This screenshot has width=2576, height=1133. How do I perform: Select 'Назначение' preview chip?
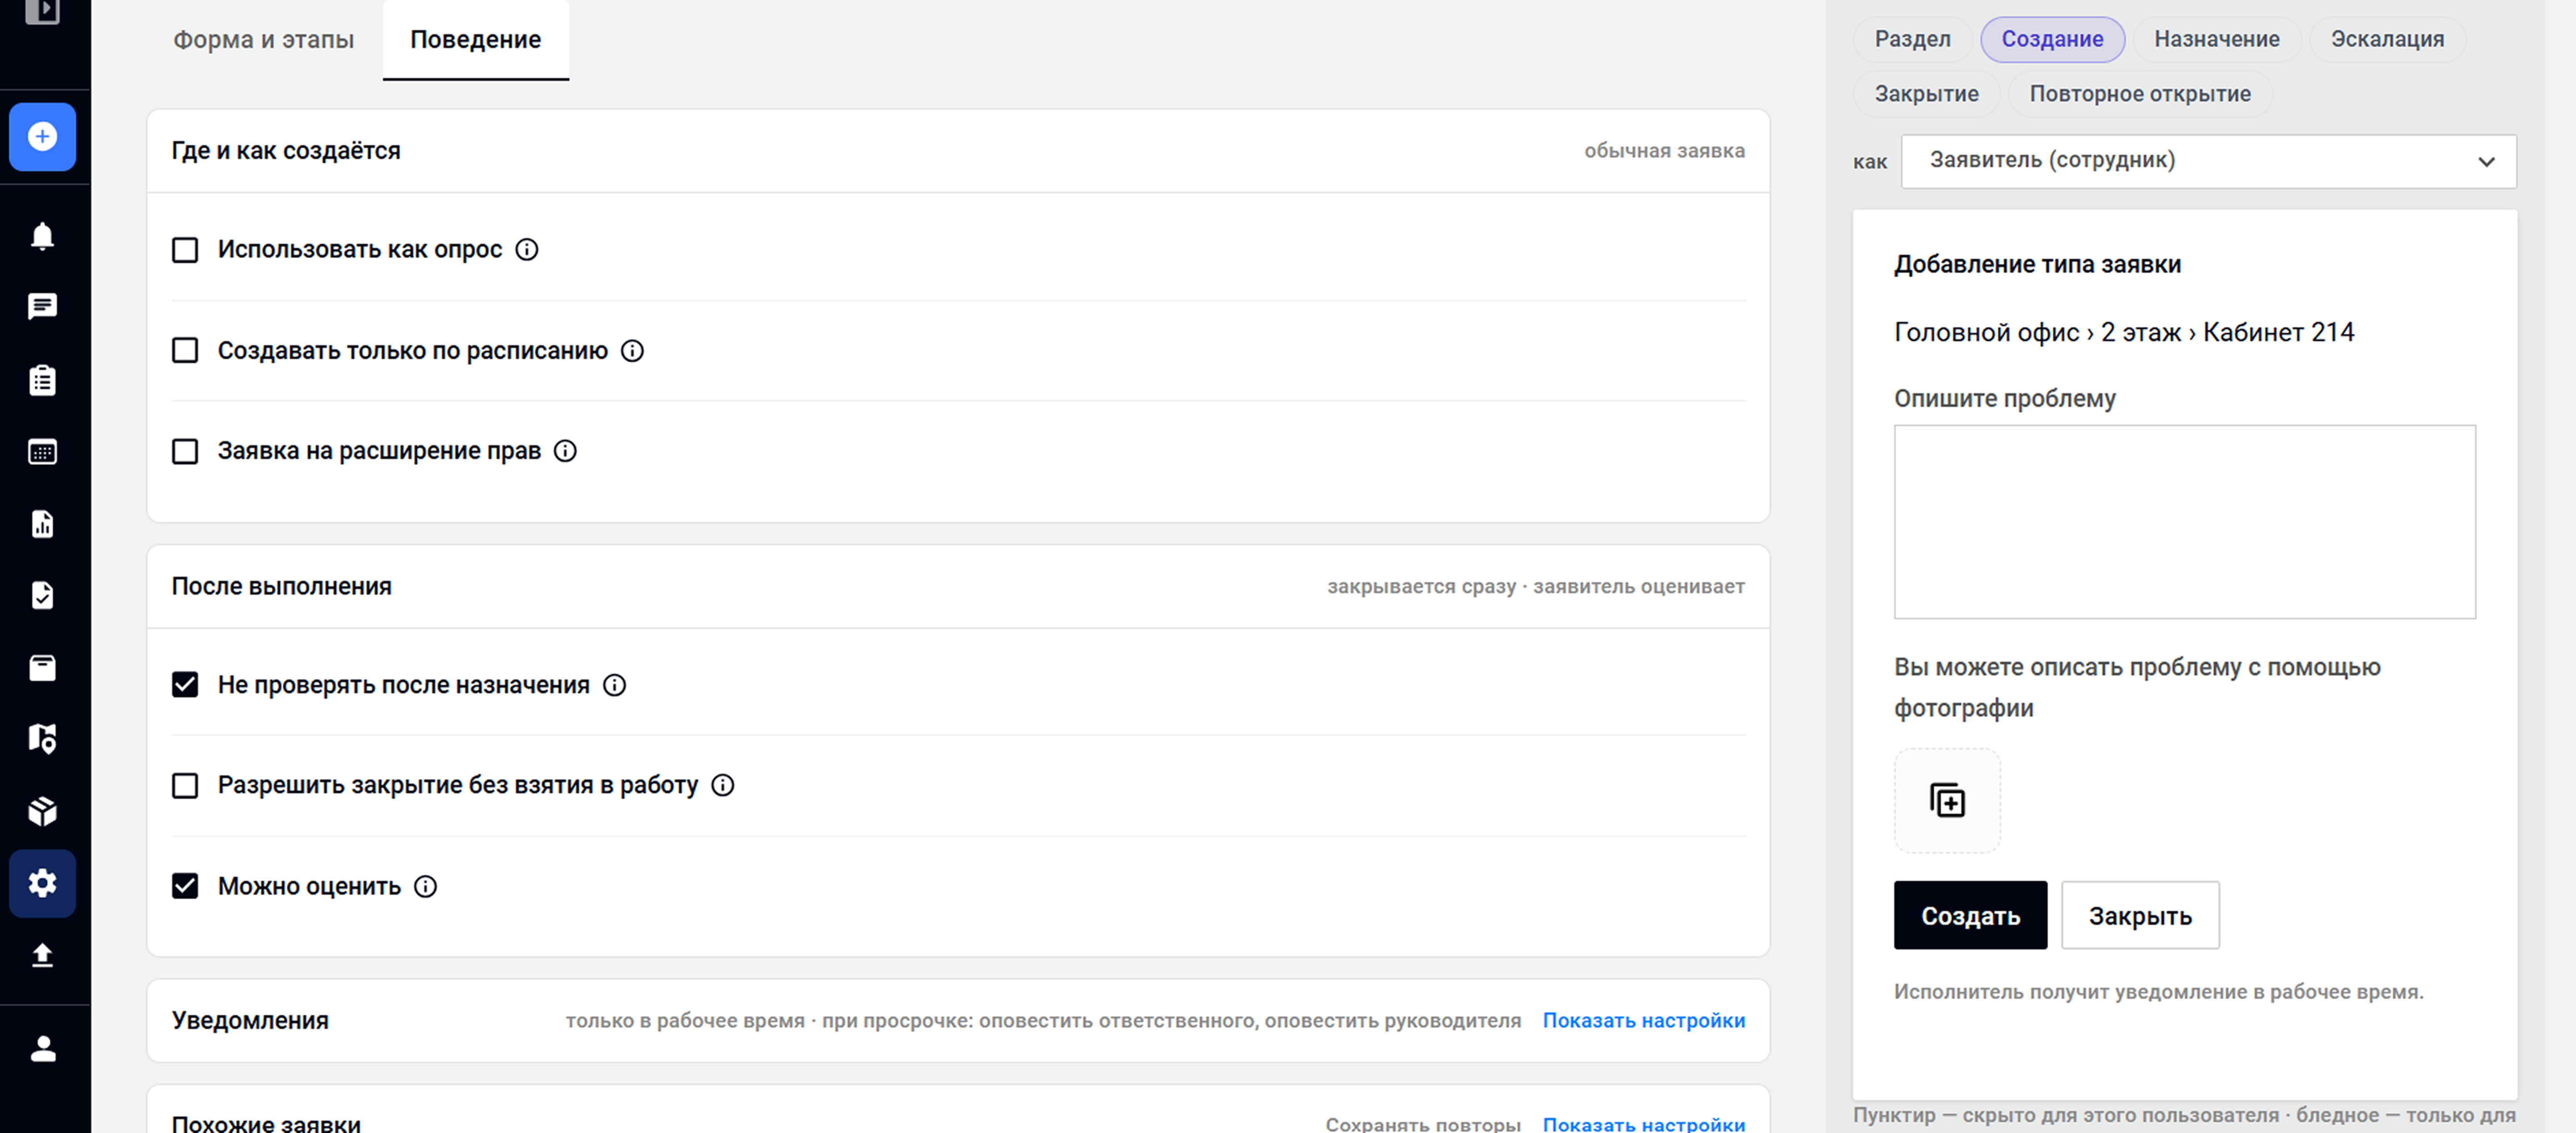[2216, 39]
